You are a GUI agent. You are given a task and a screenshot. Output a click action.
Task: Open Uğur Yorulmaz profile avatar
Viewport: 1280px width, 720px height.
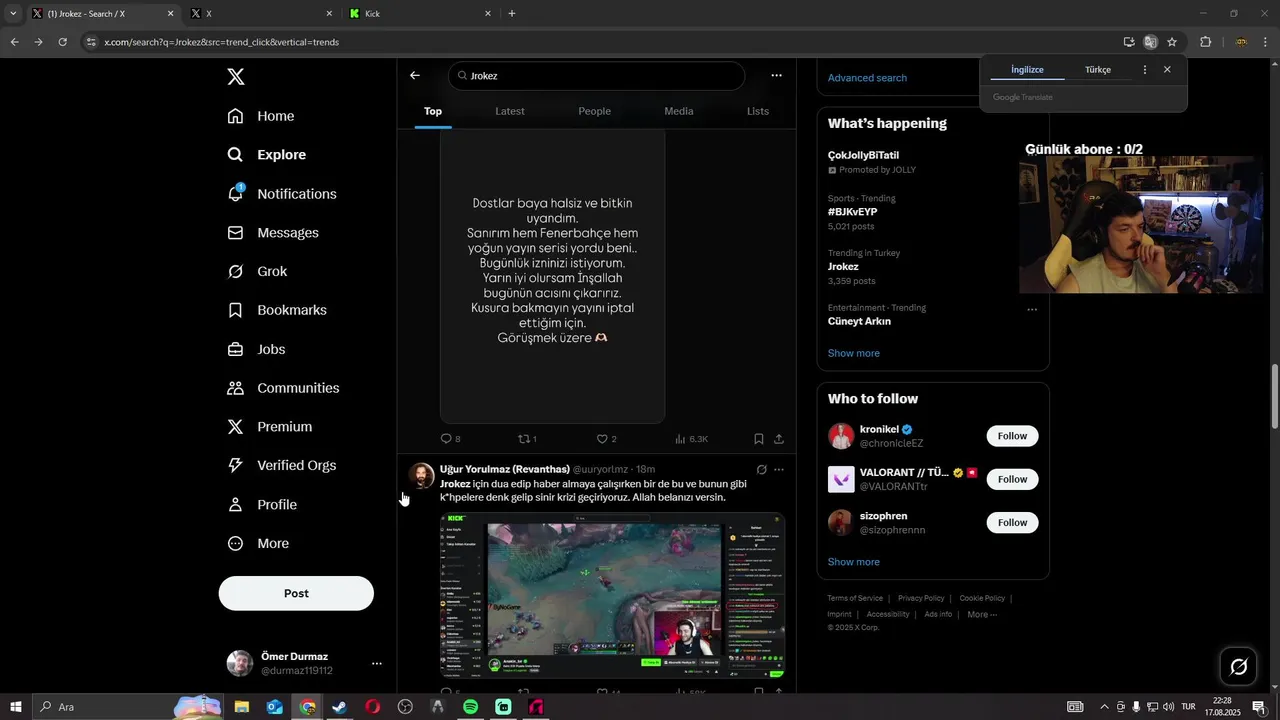[x=422, y=476]
